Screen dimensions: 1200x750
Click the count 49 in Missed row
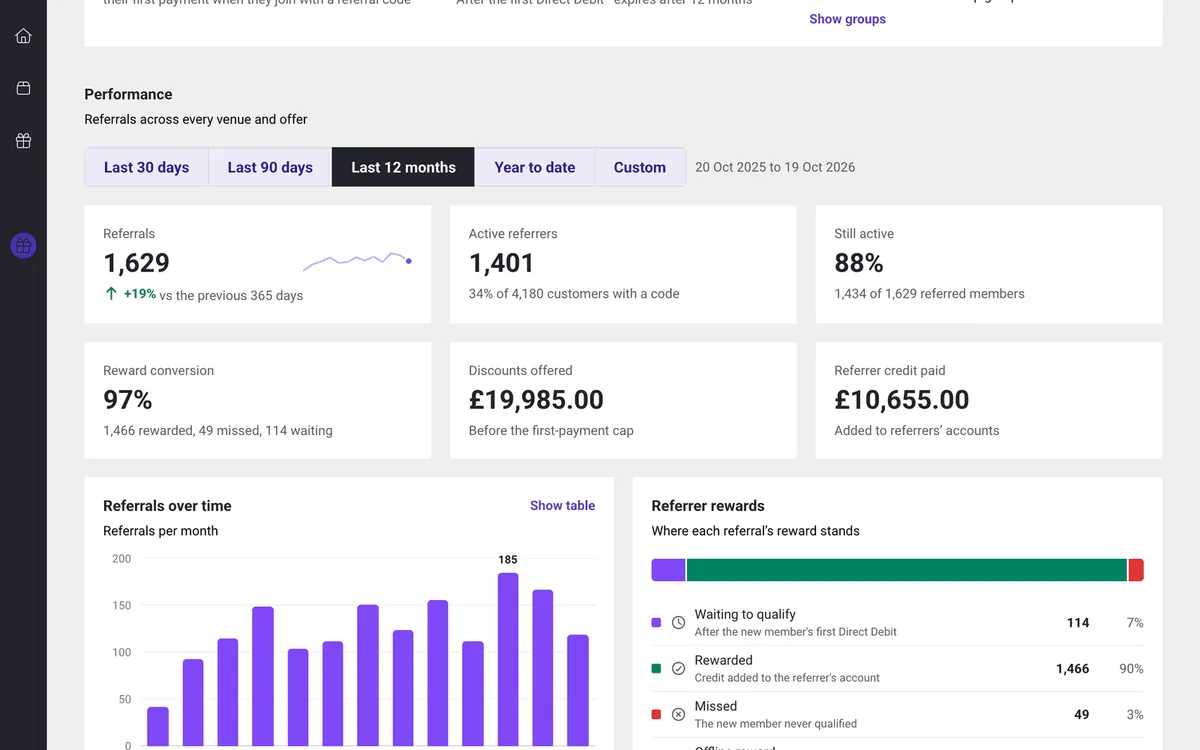tap(1082, 714)
